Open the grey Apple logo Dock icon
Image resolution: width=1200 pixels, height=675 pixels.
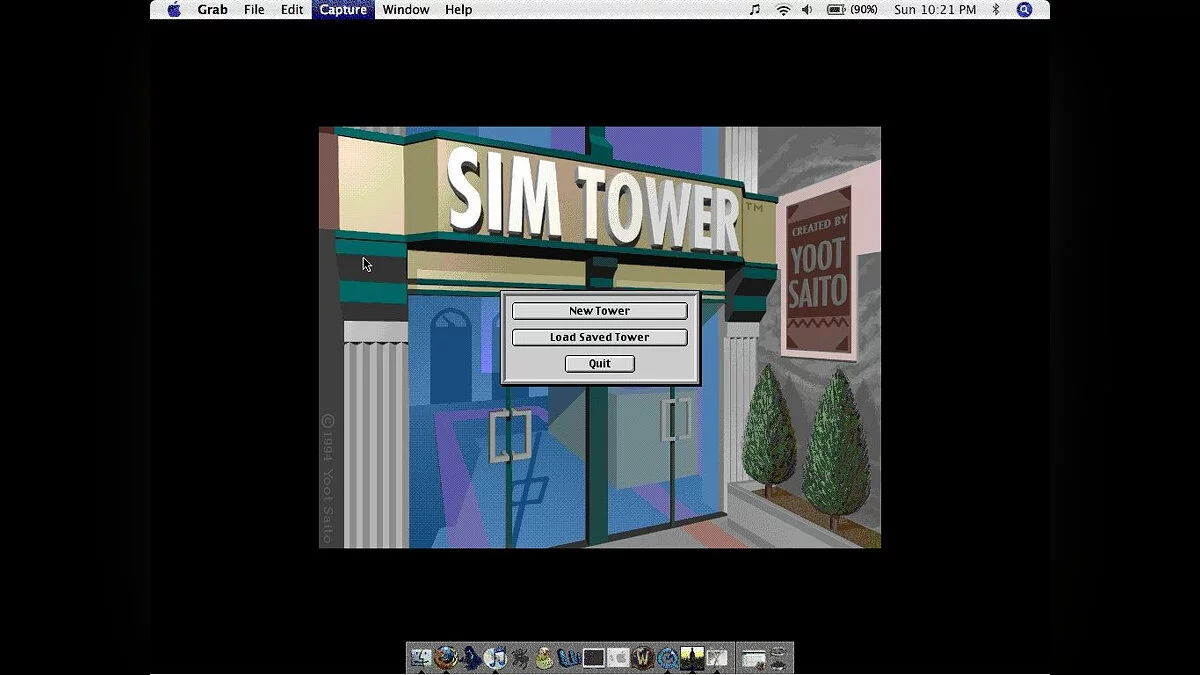click(x=618, y=658)
